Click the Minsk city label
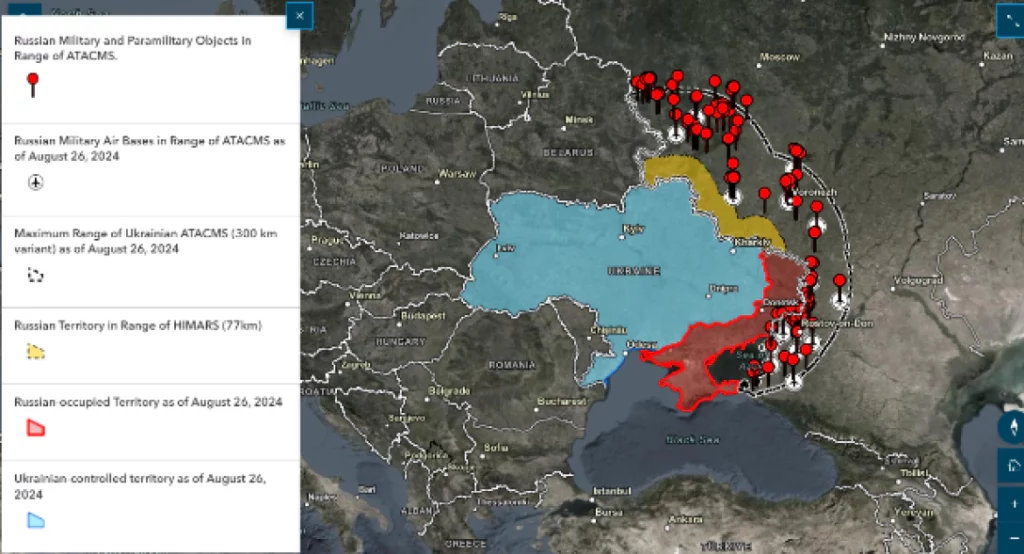The height and width of the screenshot is (554, 1024). tap(579, 120)
